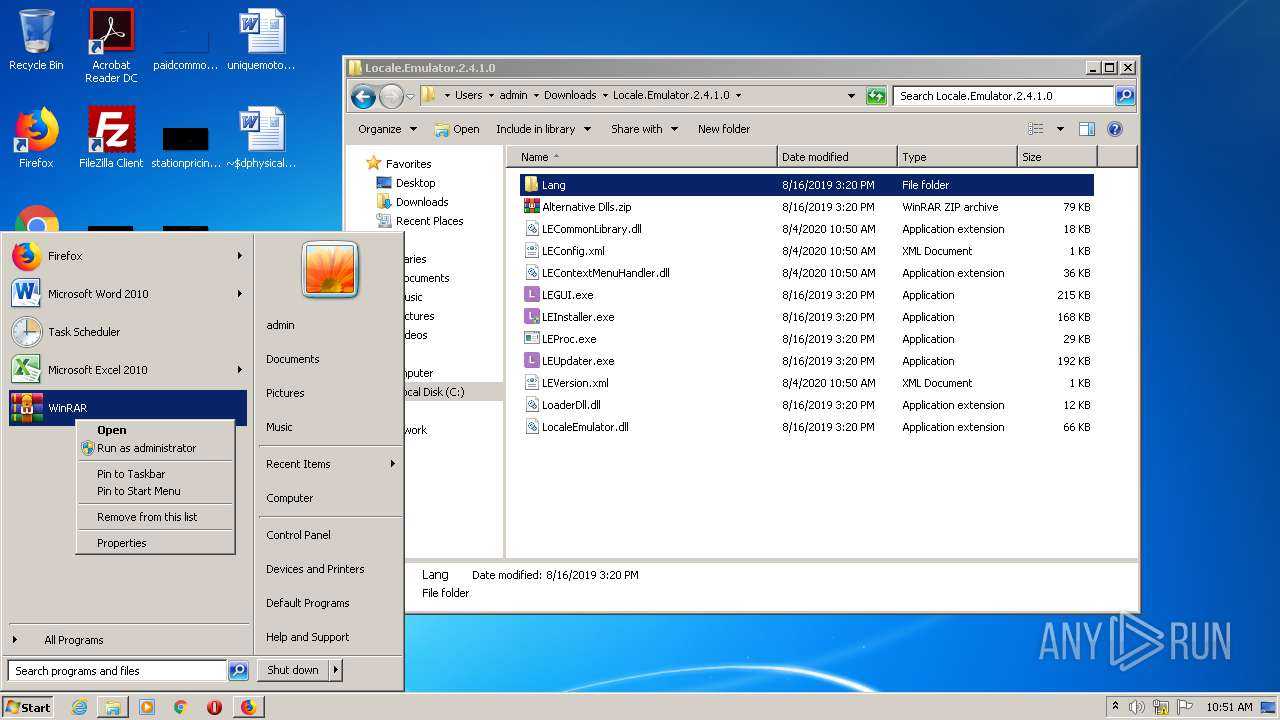Screen dimensions: 1280x720
Task: Click the Opera icon on taskbar
Action: tap(214, 707)
